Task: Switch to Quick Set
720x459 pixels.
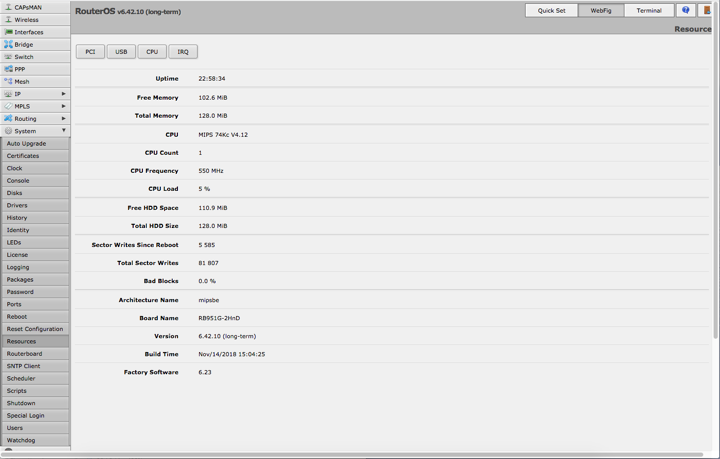Action: click(x=551, y=11)
